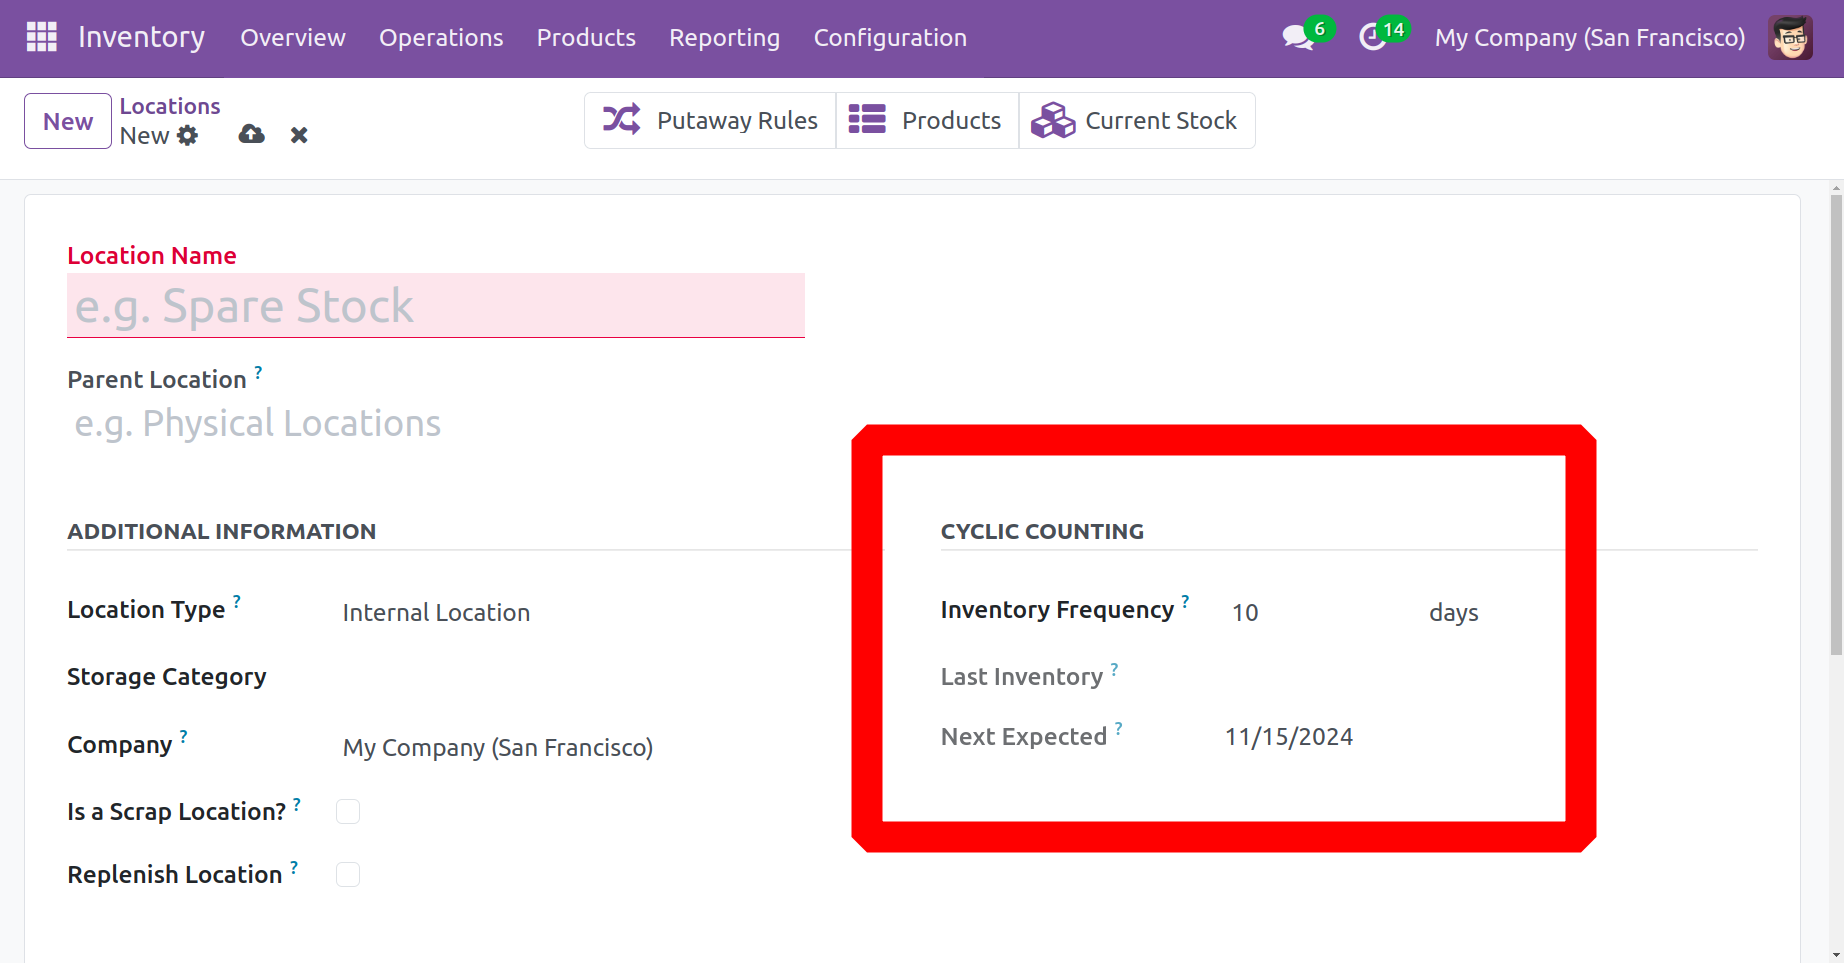Open the user avatar menu
The width and height of the screenshot is (1844, 963).
tap(1790, 38)
